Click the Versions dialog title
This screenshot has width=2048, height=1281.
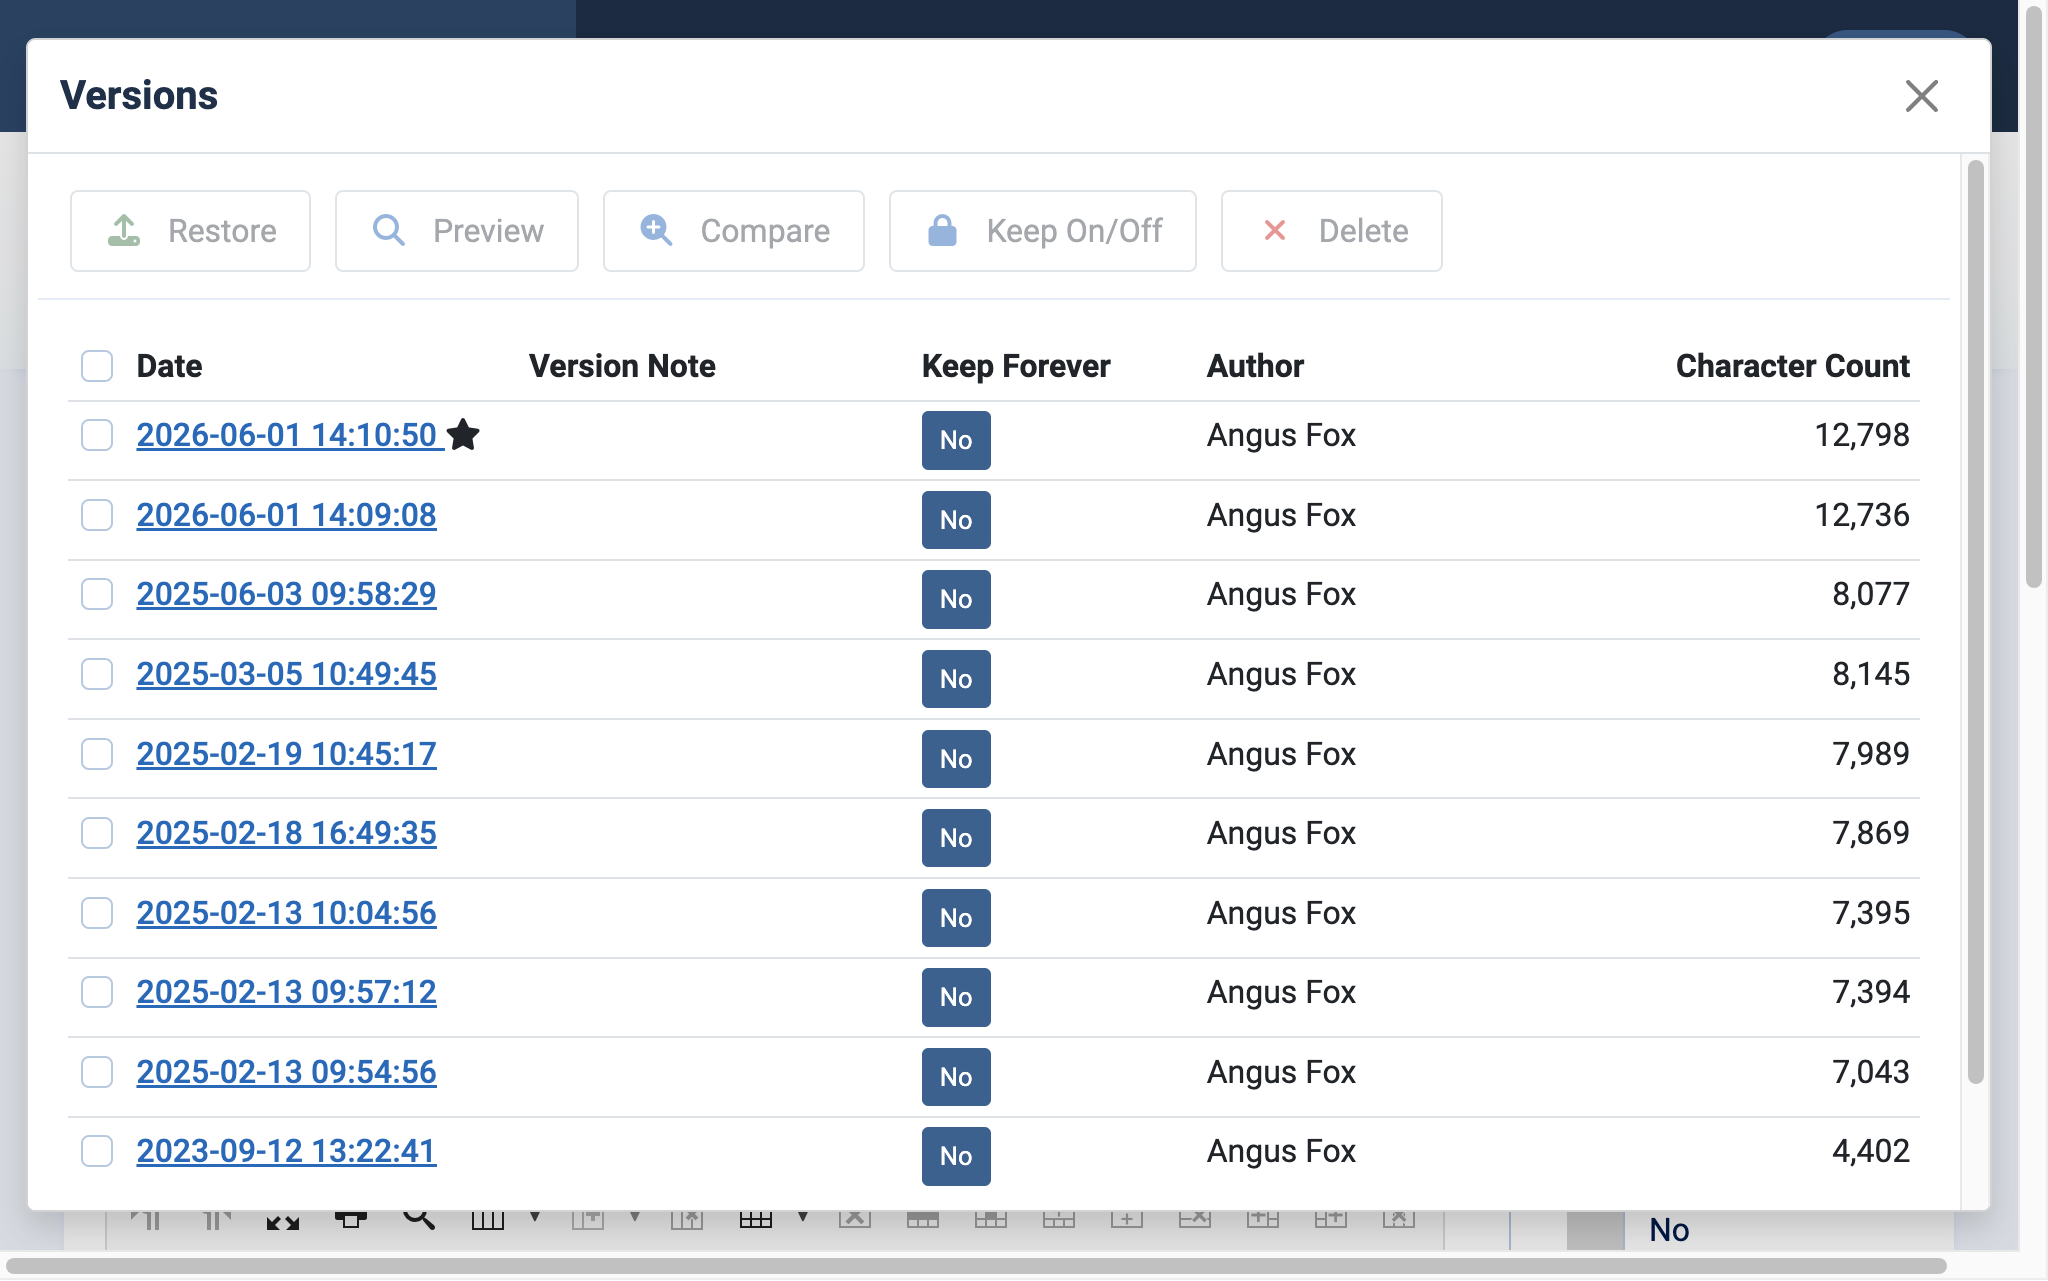[x=139, y=96]
